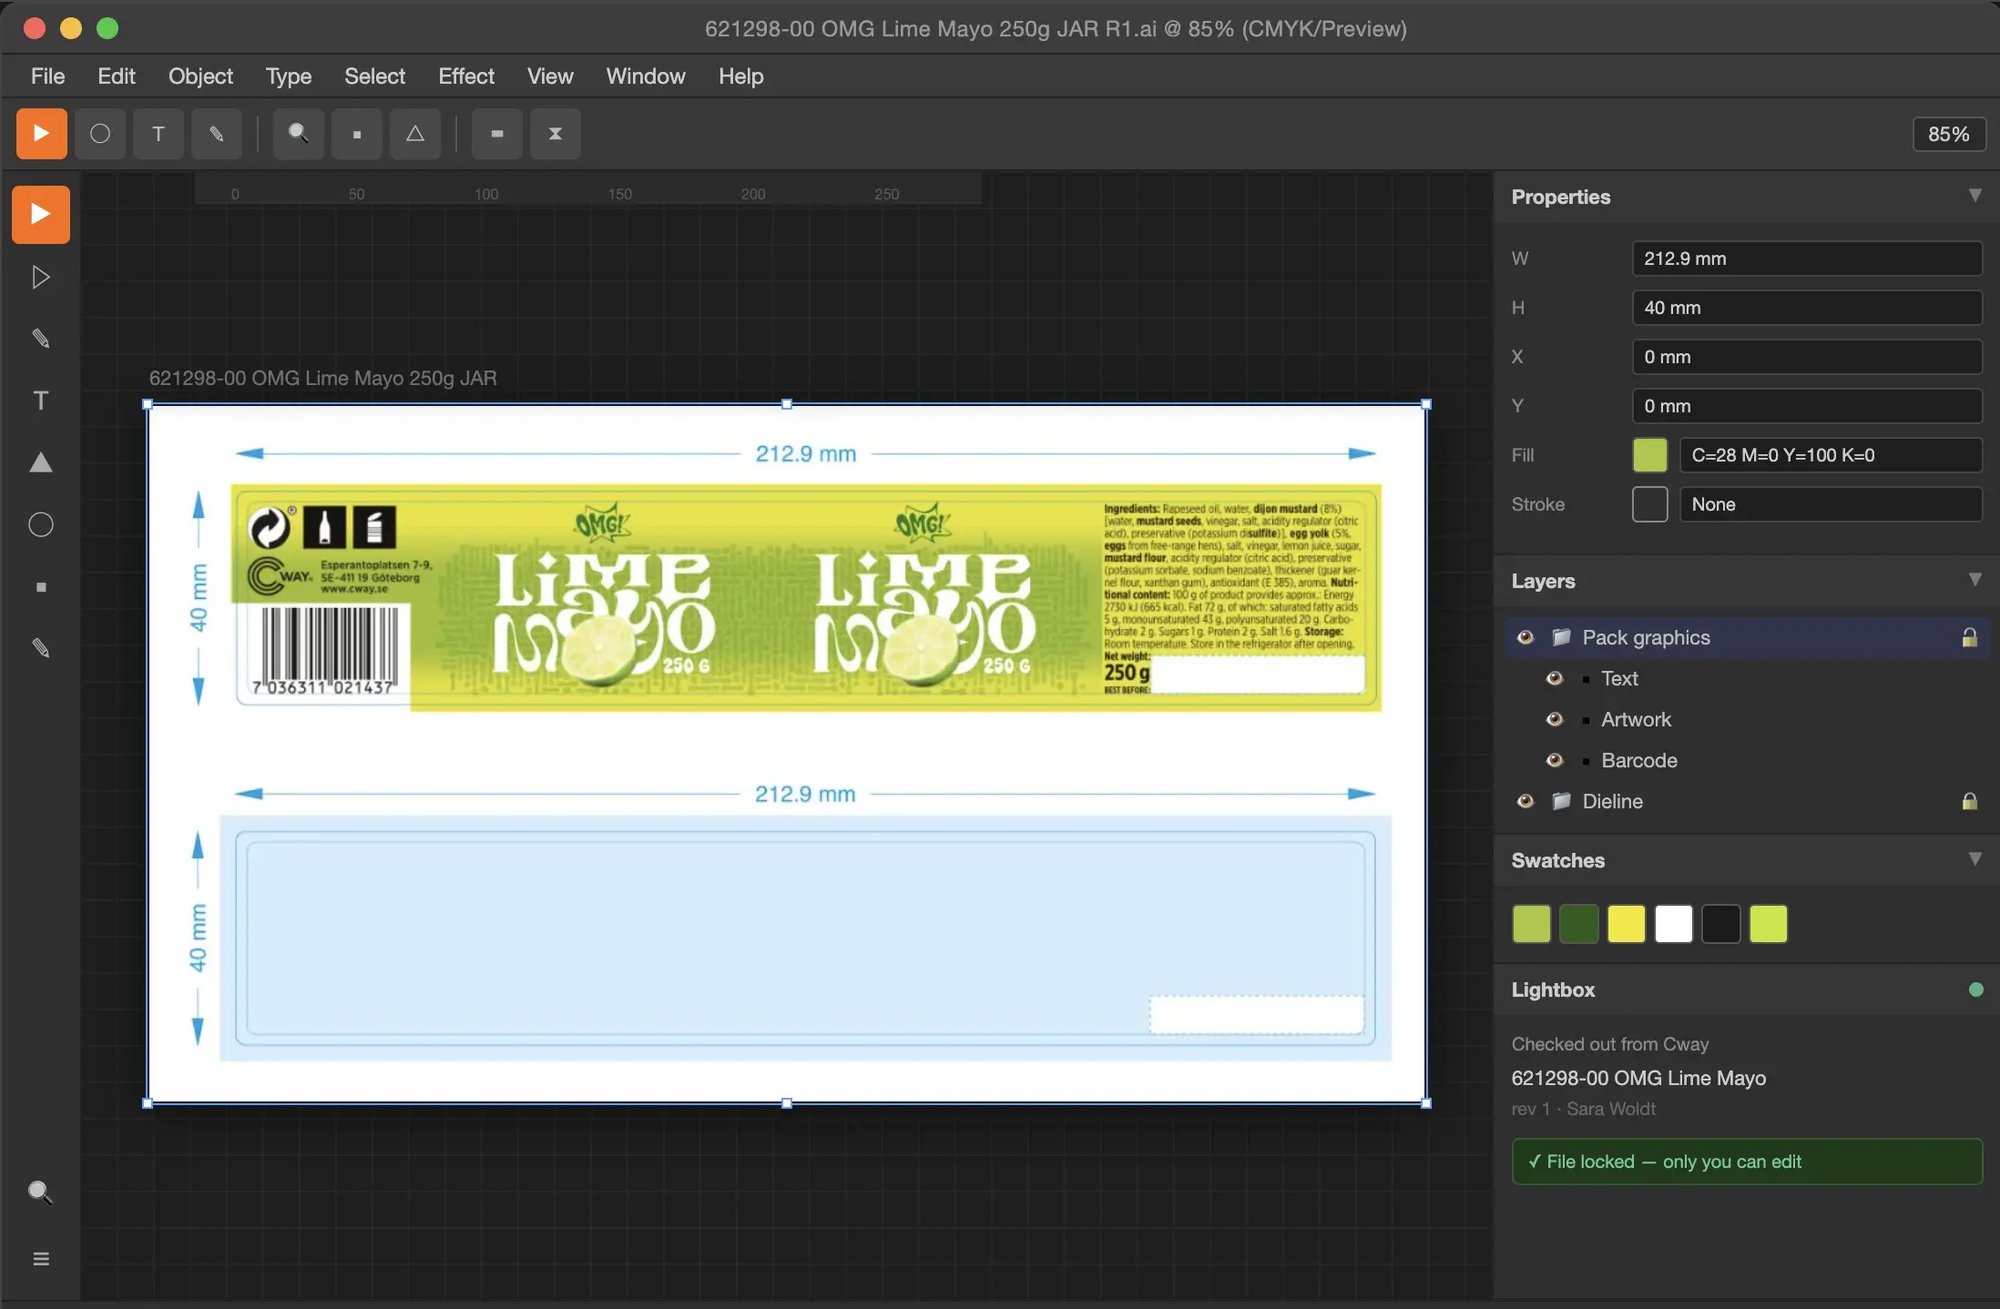The height and width of the screenshot is (1309, 2000).
Task: Select the outlined triangle icon in top toolbar
Action: 415,134
